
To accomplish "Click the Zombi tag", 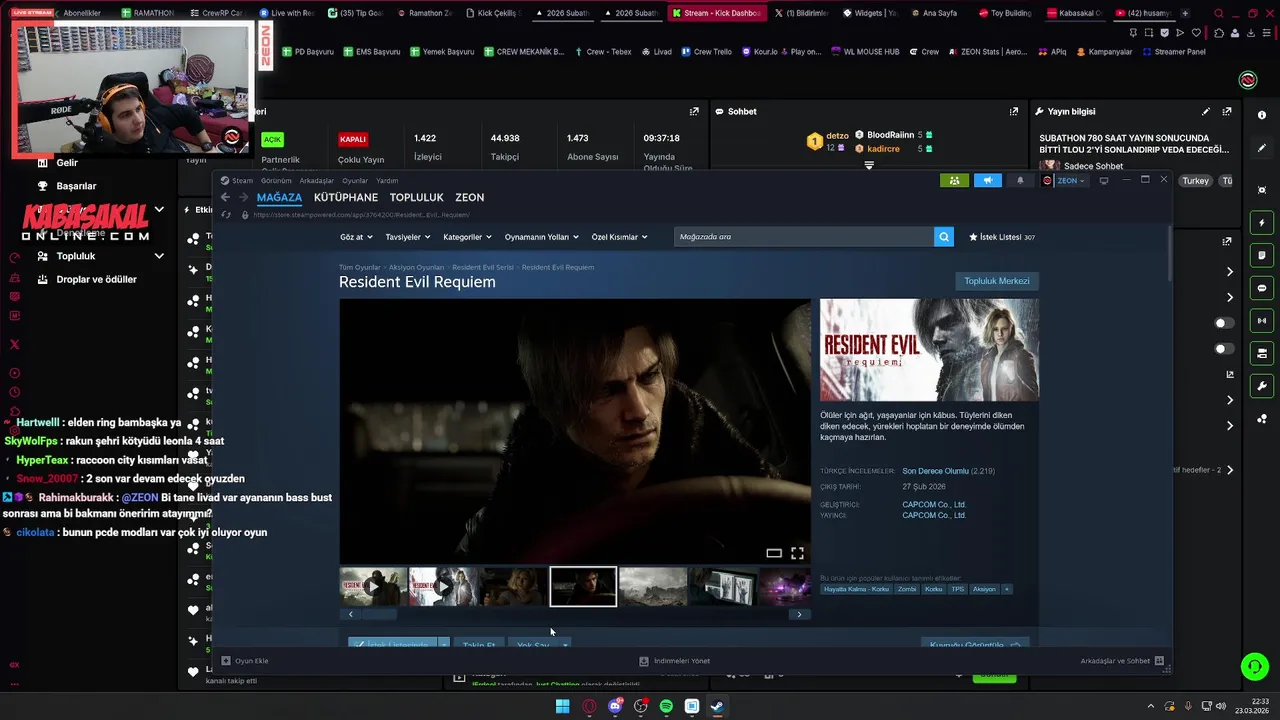I will coord(907,589).
